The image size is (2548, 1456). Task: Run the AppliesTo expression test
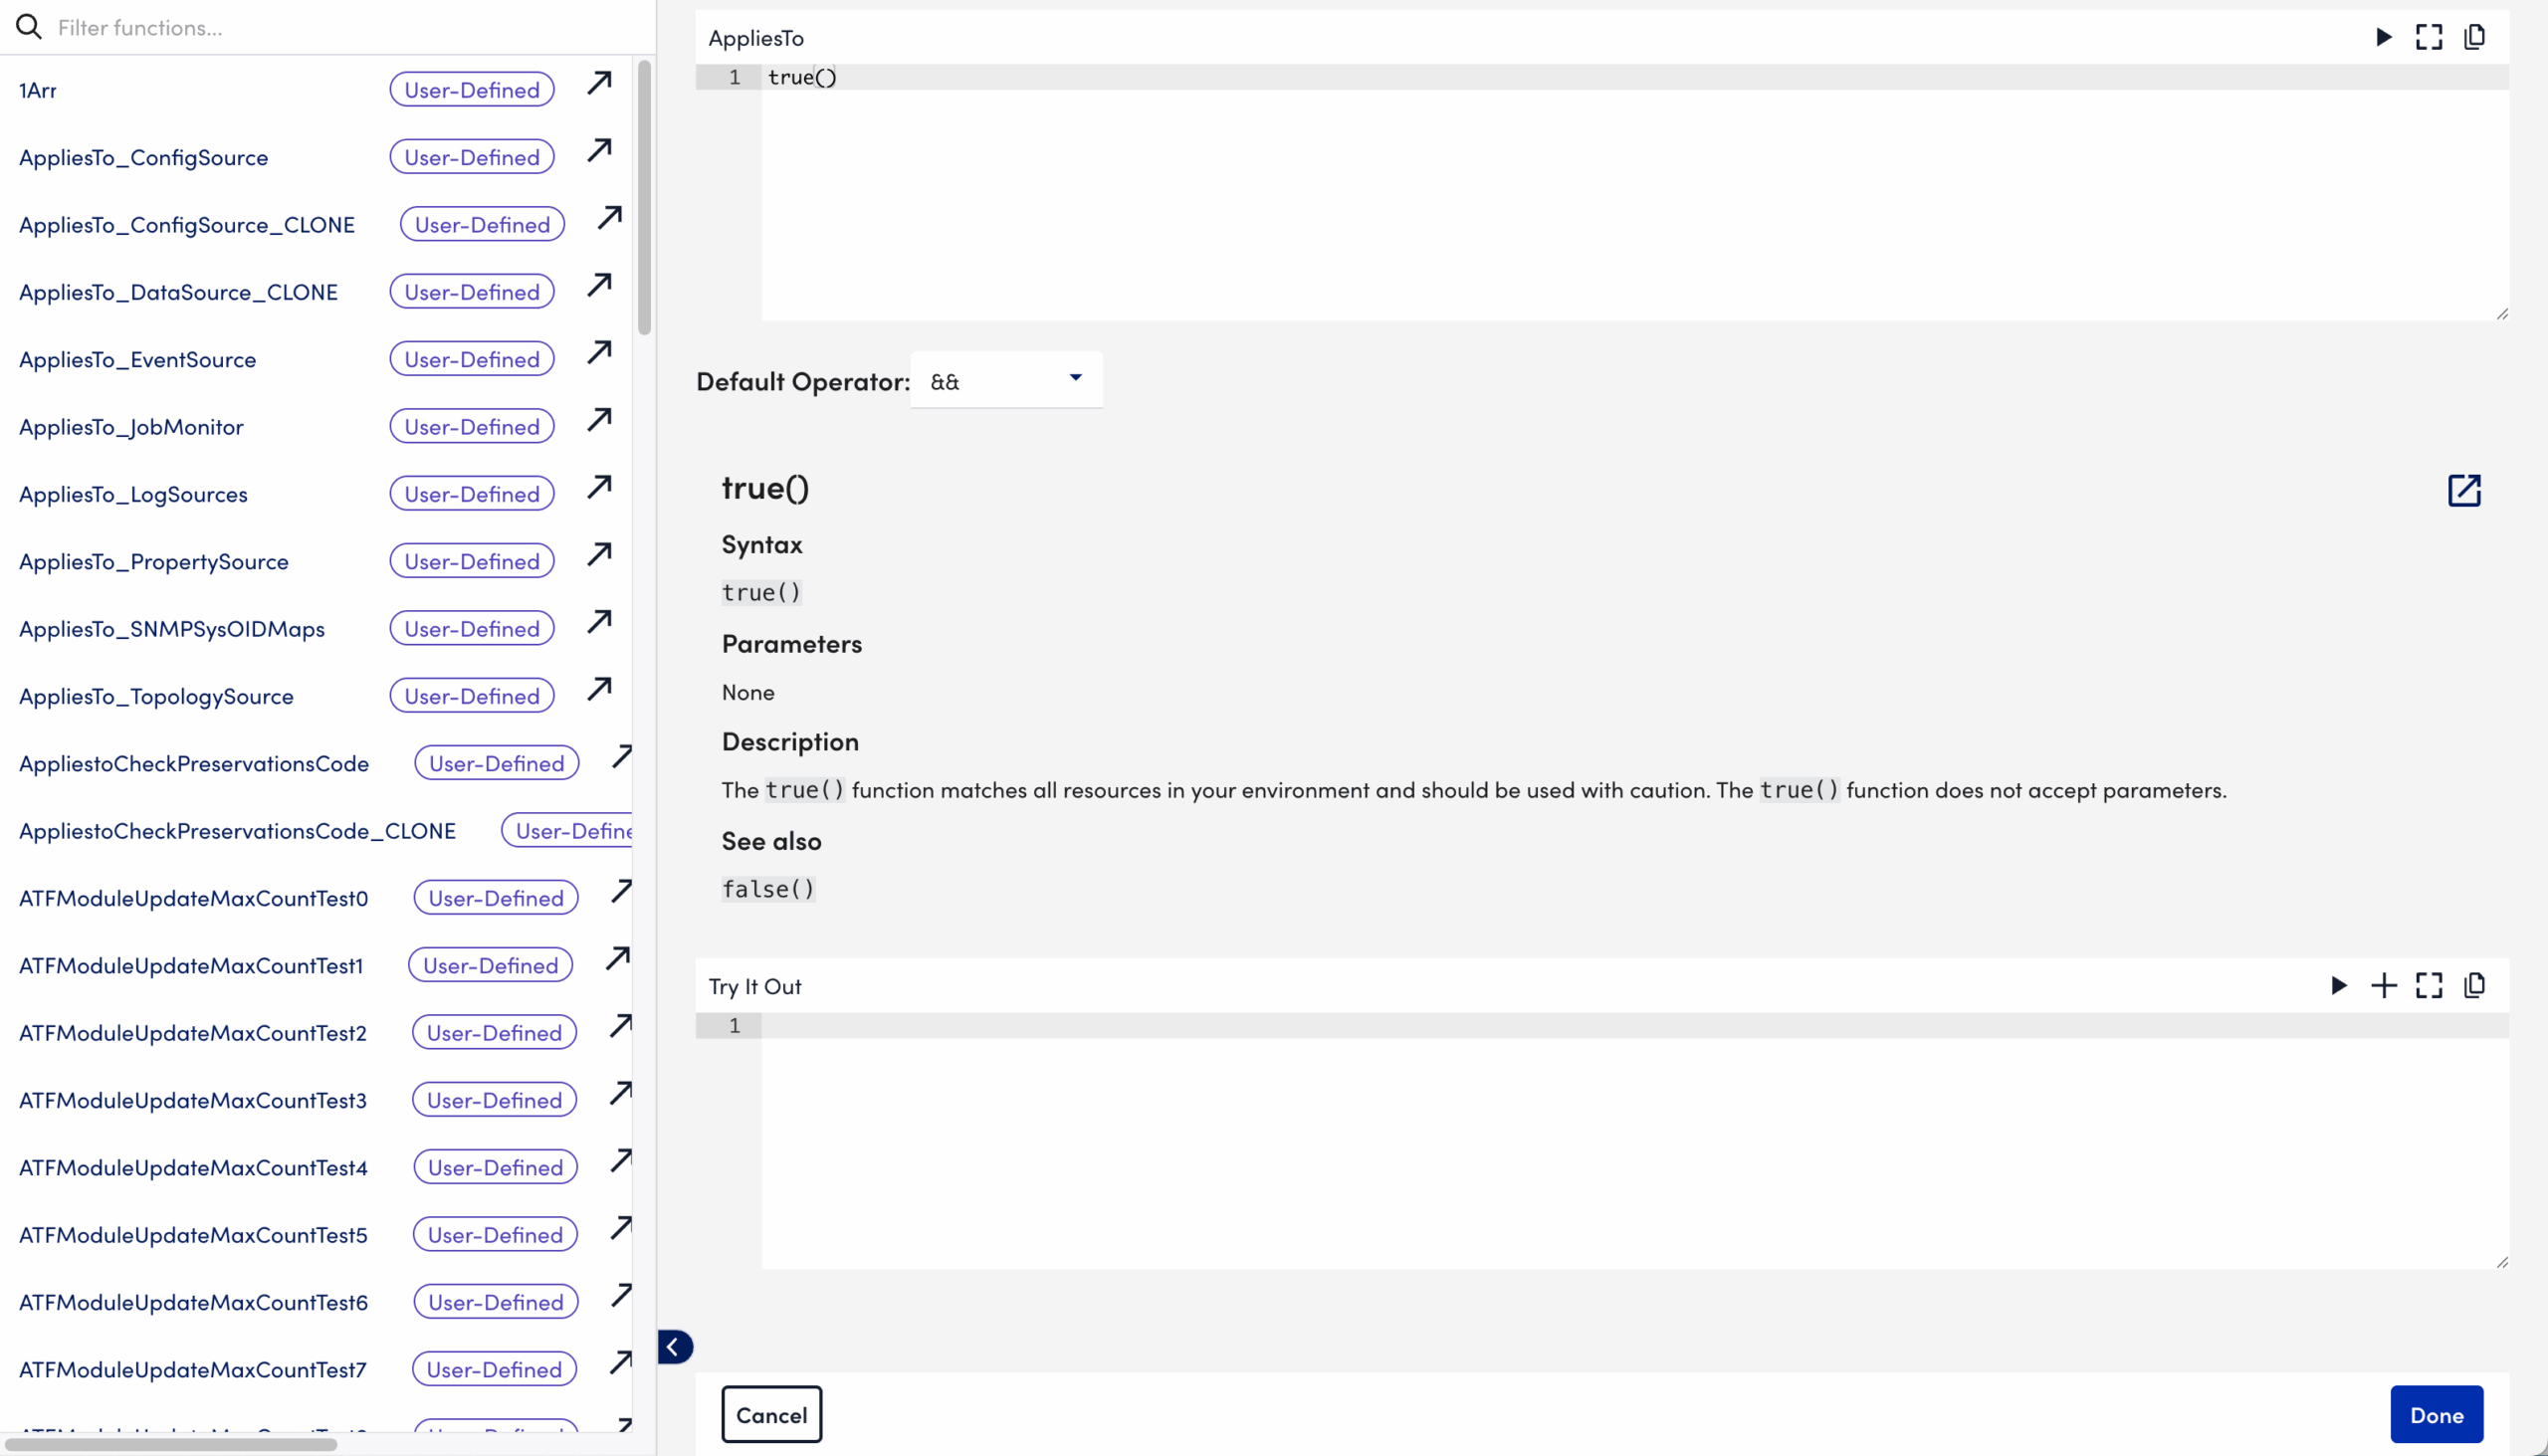click(x=2384, y=37)
